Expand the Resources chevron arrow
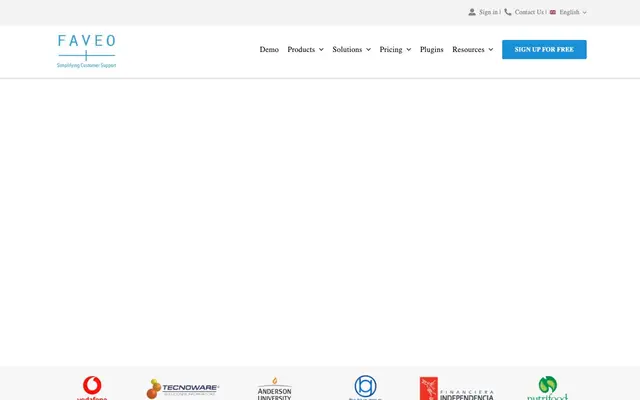 [x=491, y=50]
